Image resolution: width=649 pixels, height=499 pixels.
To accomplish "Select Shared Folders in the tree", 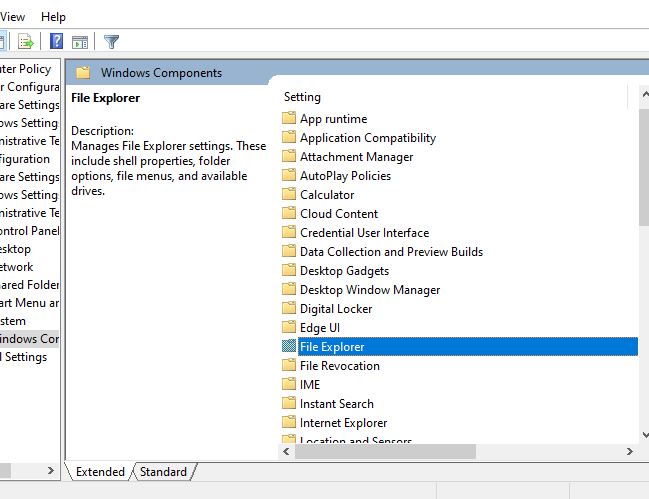I will [29, 285].
